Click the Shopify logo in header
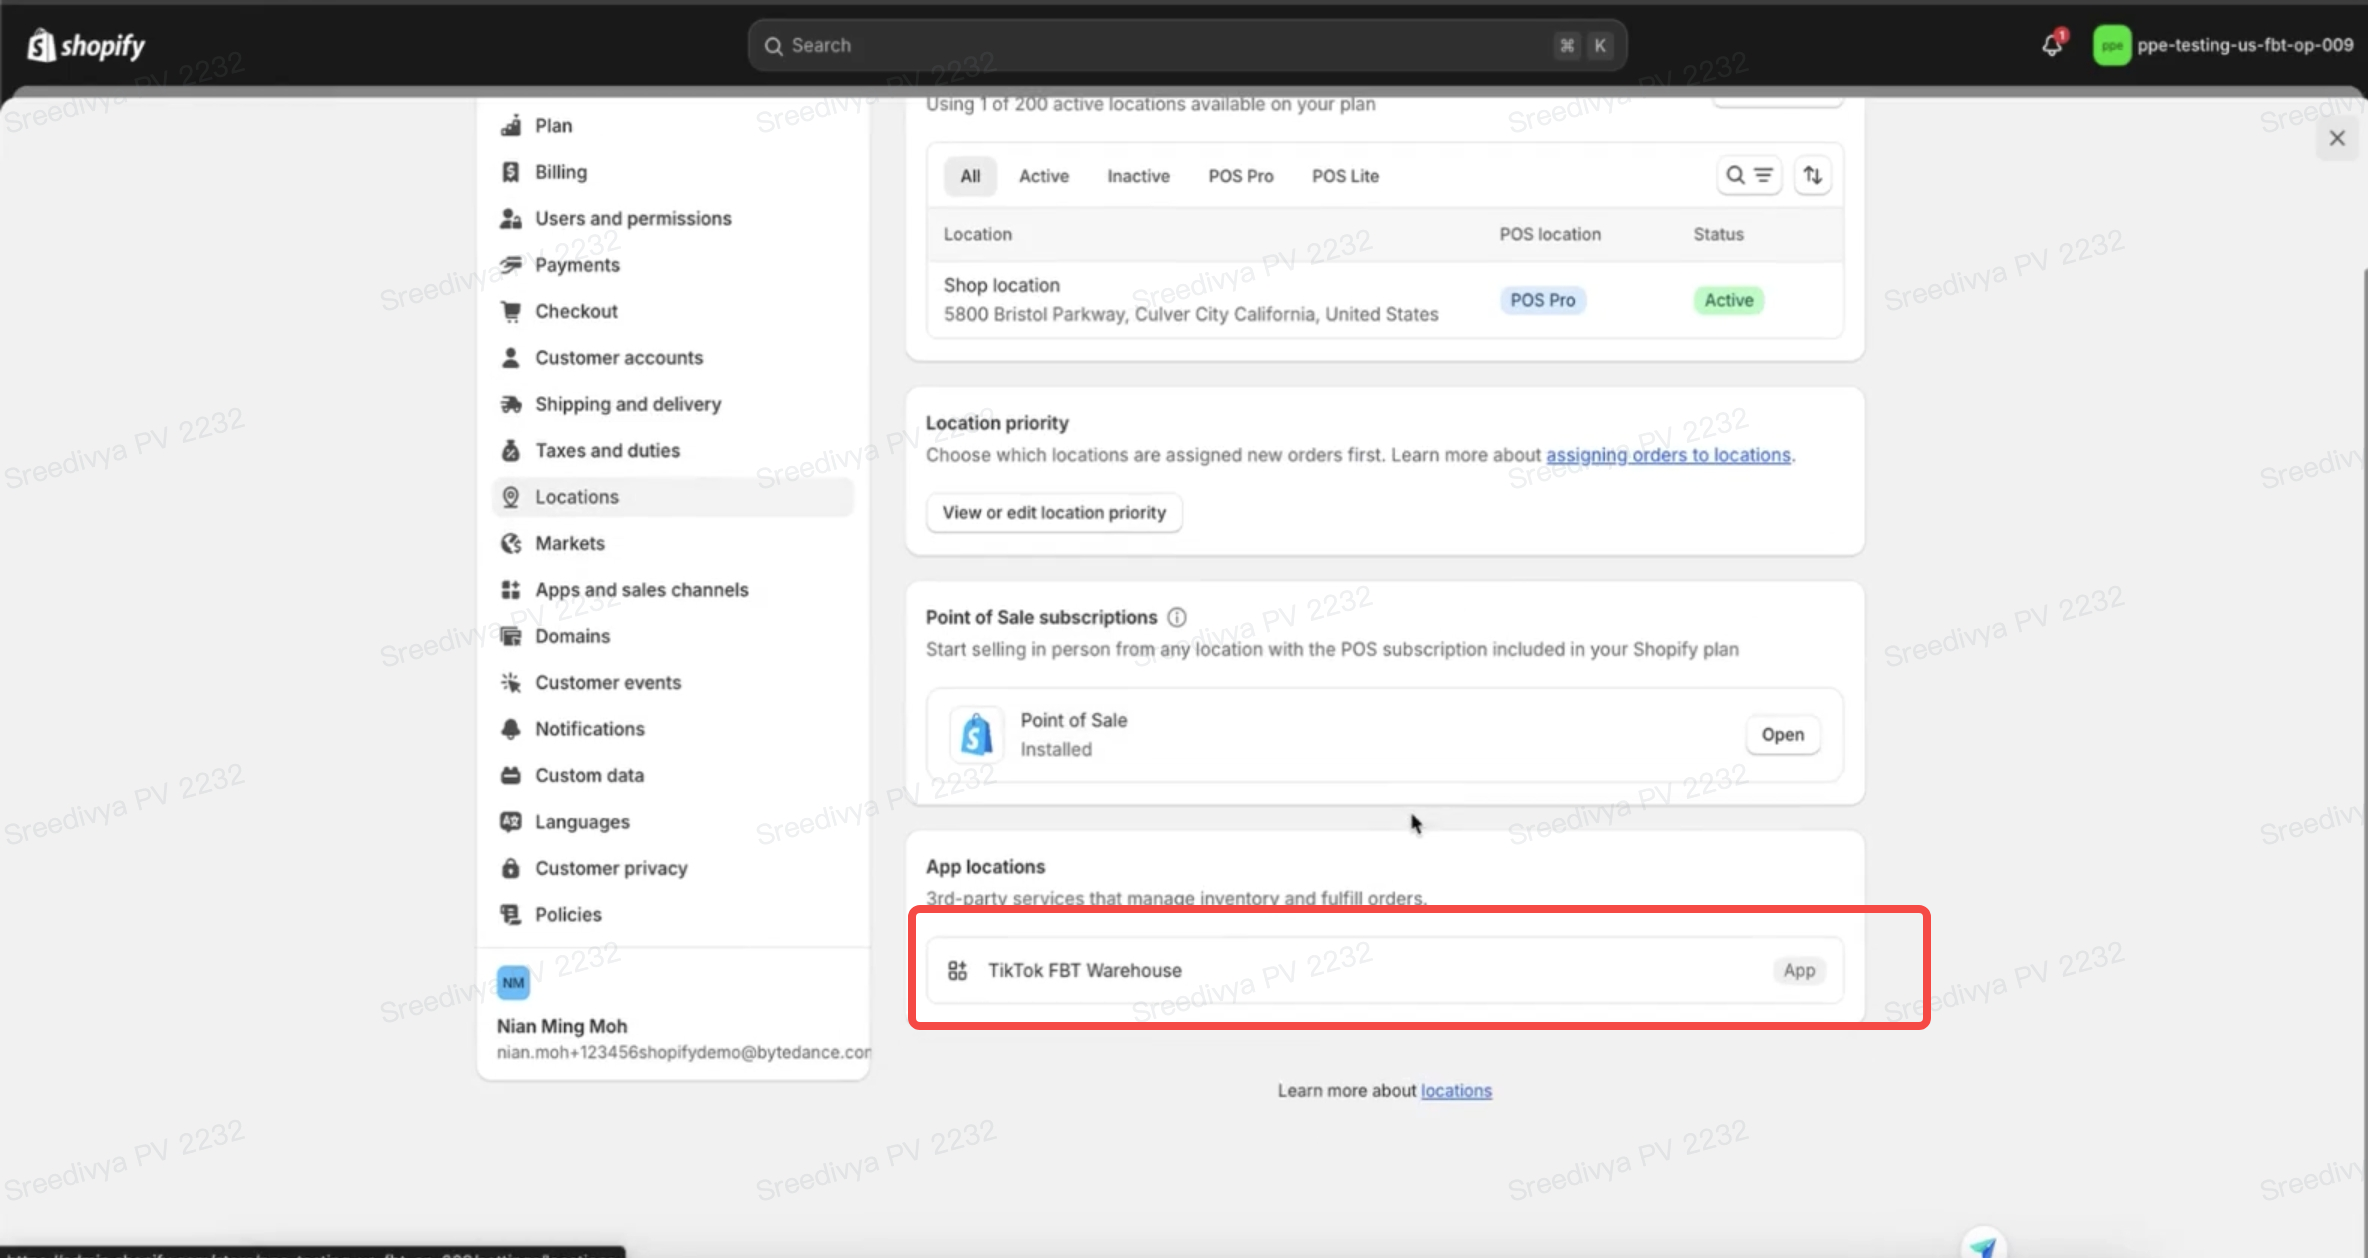The image size is (2368, 1258). (x=86, y=46)
